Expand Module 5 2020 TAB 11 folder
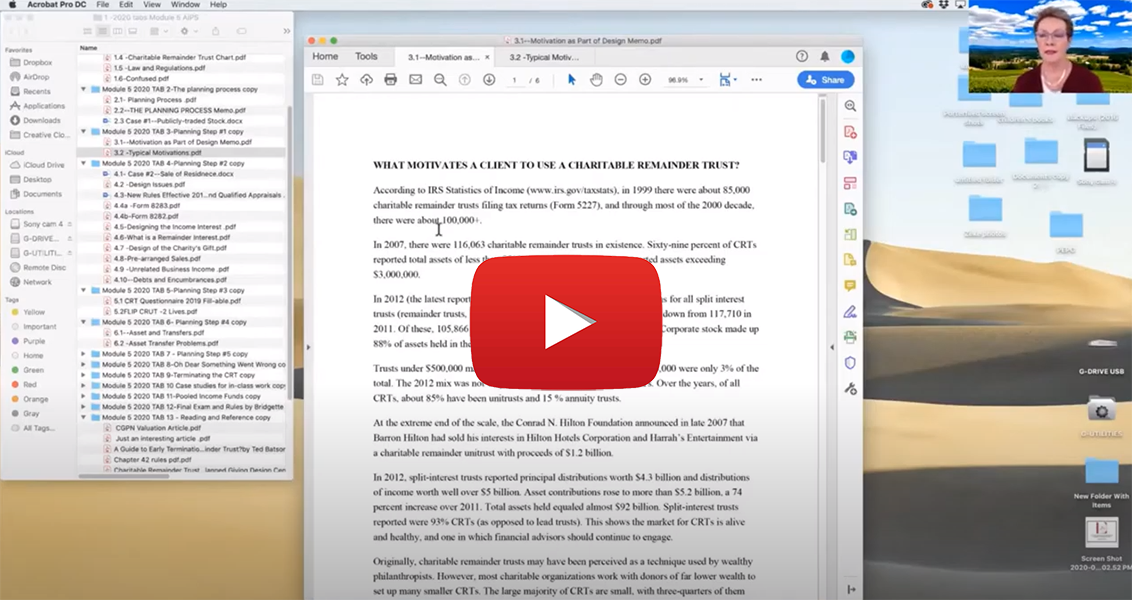Viewport: 1132px width, 600px height. [84, 396]
